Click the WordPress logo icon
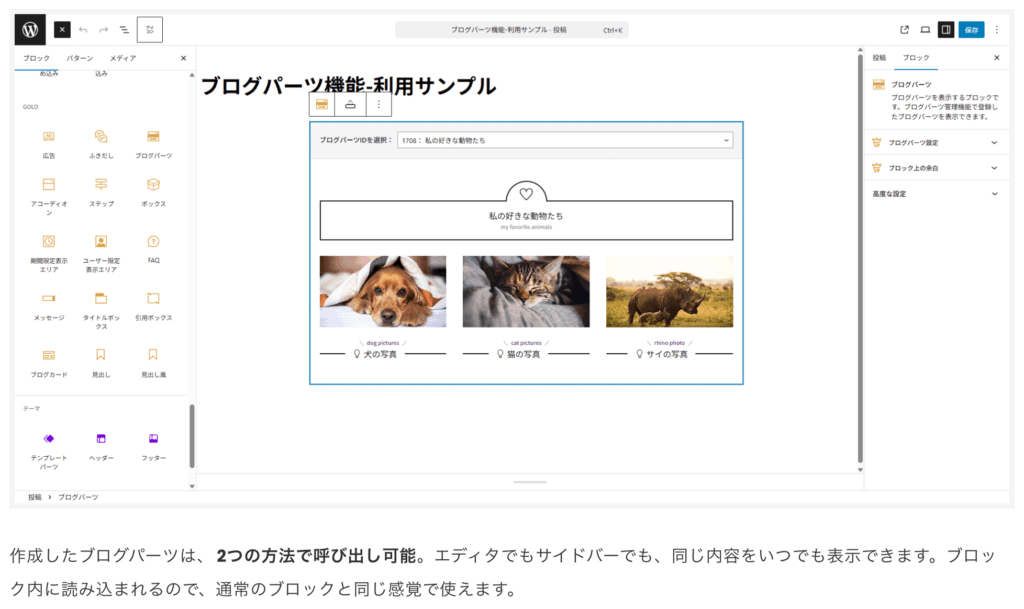This screenshot has height=609, width=1024. tap(30, 30)
